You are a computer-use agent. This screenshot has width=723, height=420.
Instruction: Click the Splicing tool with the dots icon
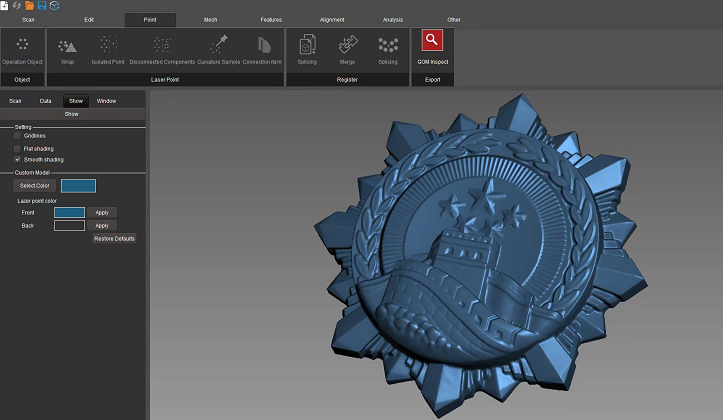pos(388,51)
